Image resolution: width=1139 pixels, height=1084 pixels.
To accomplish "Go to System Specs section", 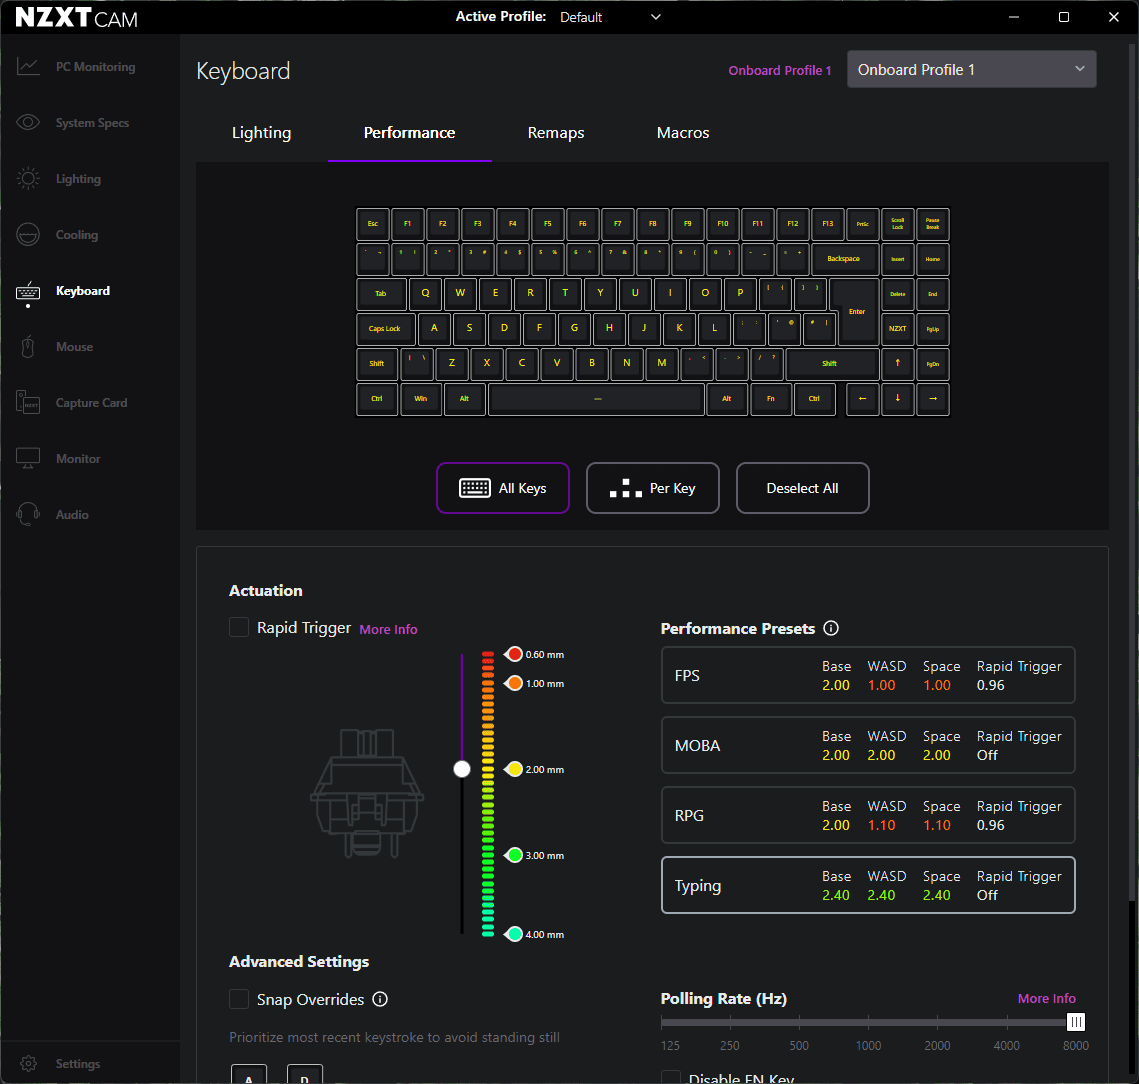I will point(90,123).
